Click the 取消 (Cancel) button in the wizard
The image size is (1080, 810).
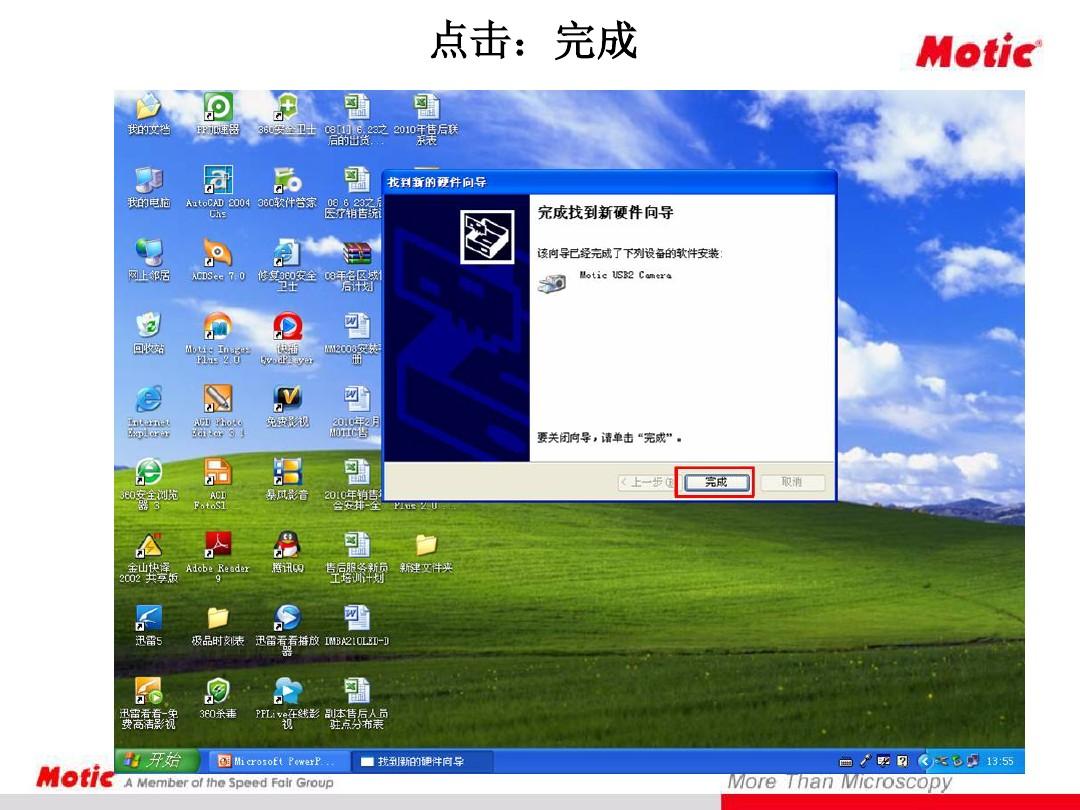point(792,482)
